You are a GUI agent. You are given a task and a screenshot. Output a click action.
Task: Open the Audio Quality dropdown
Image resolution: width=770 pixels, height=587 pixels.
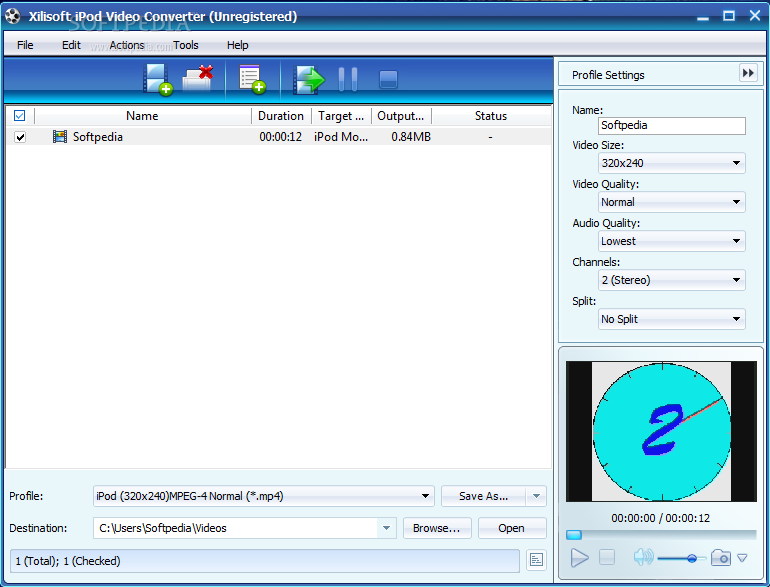(671, 241)
